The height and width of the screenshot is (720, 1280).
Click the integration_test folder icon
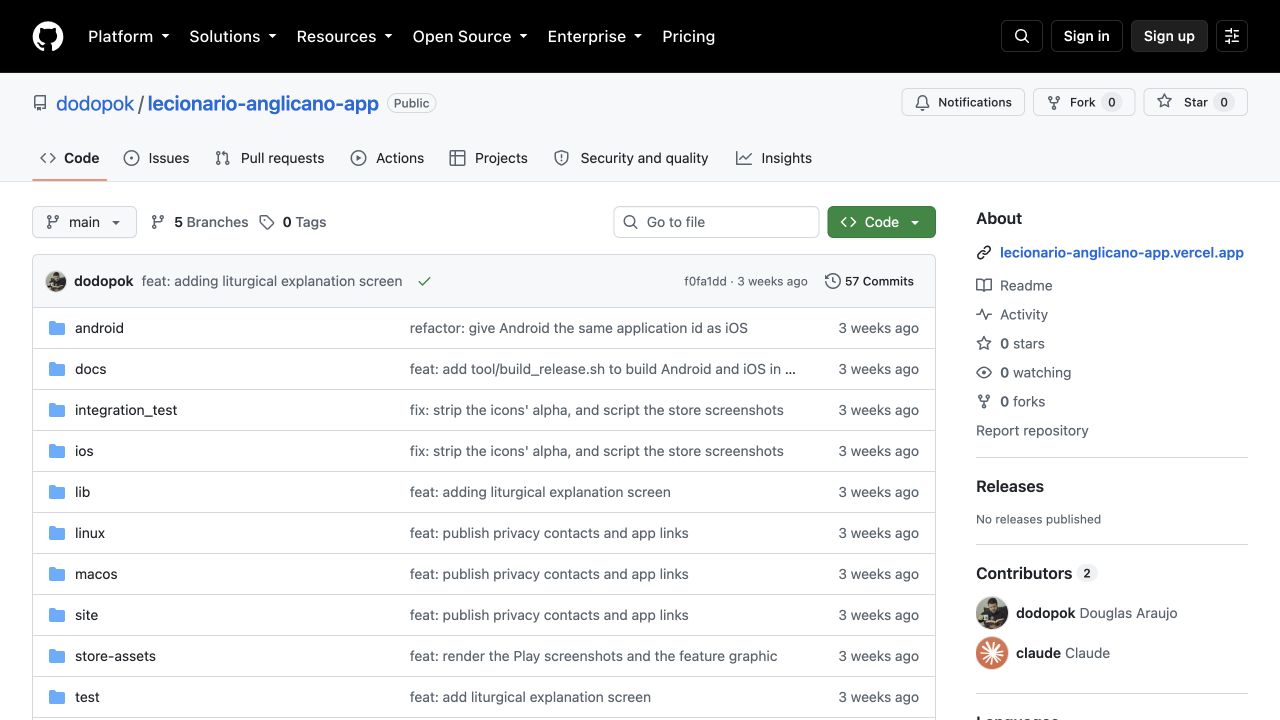57,410
